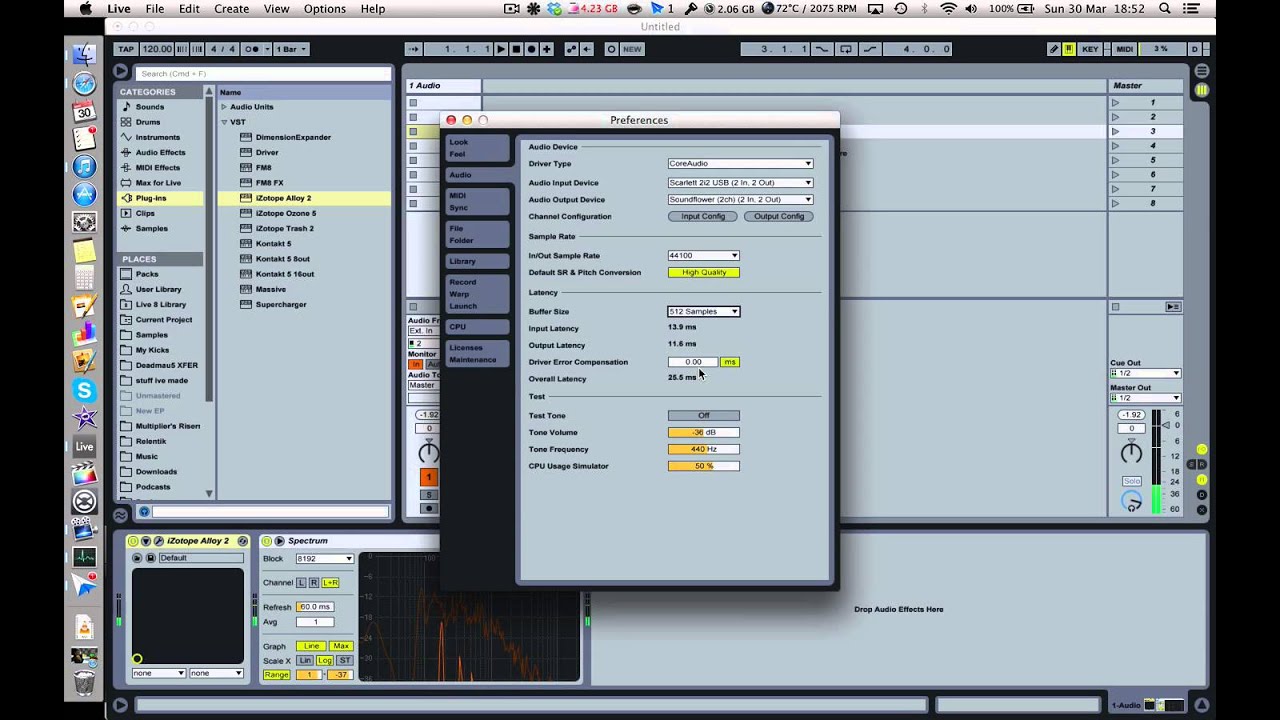
Task: Select iZotope Ozone 5 plug-in
Action: tap(286, 213)
